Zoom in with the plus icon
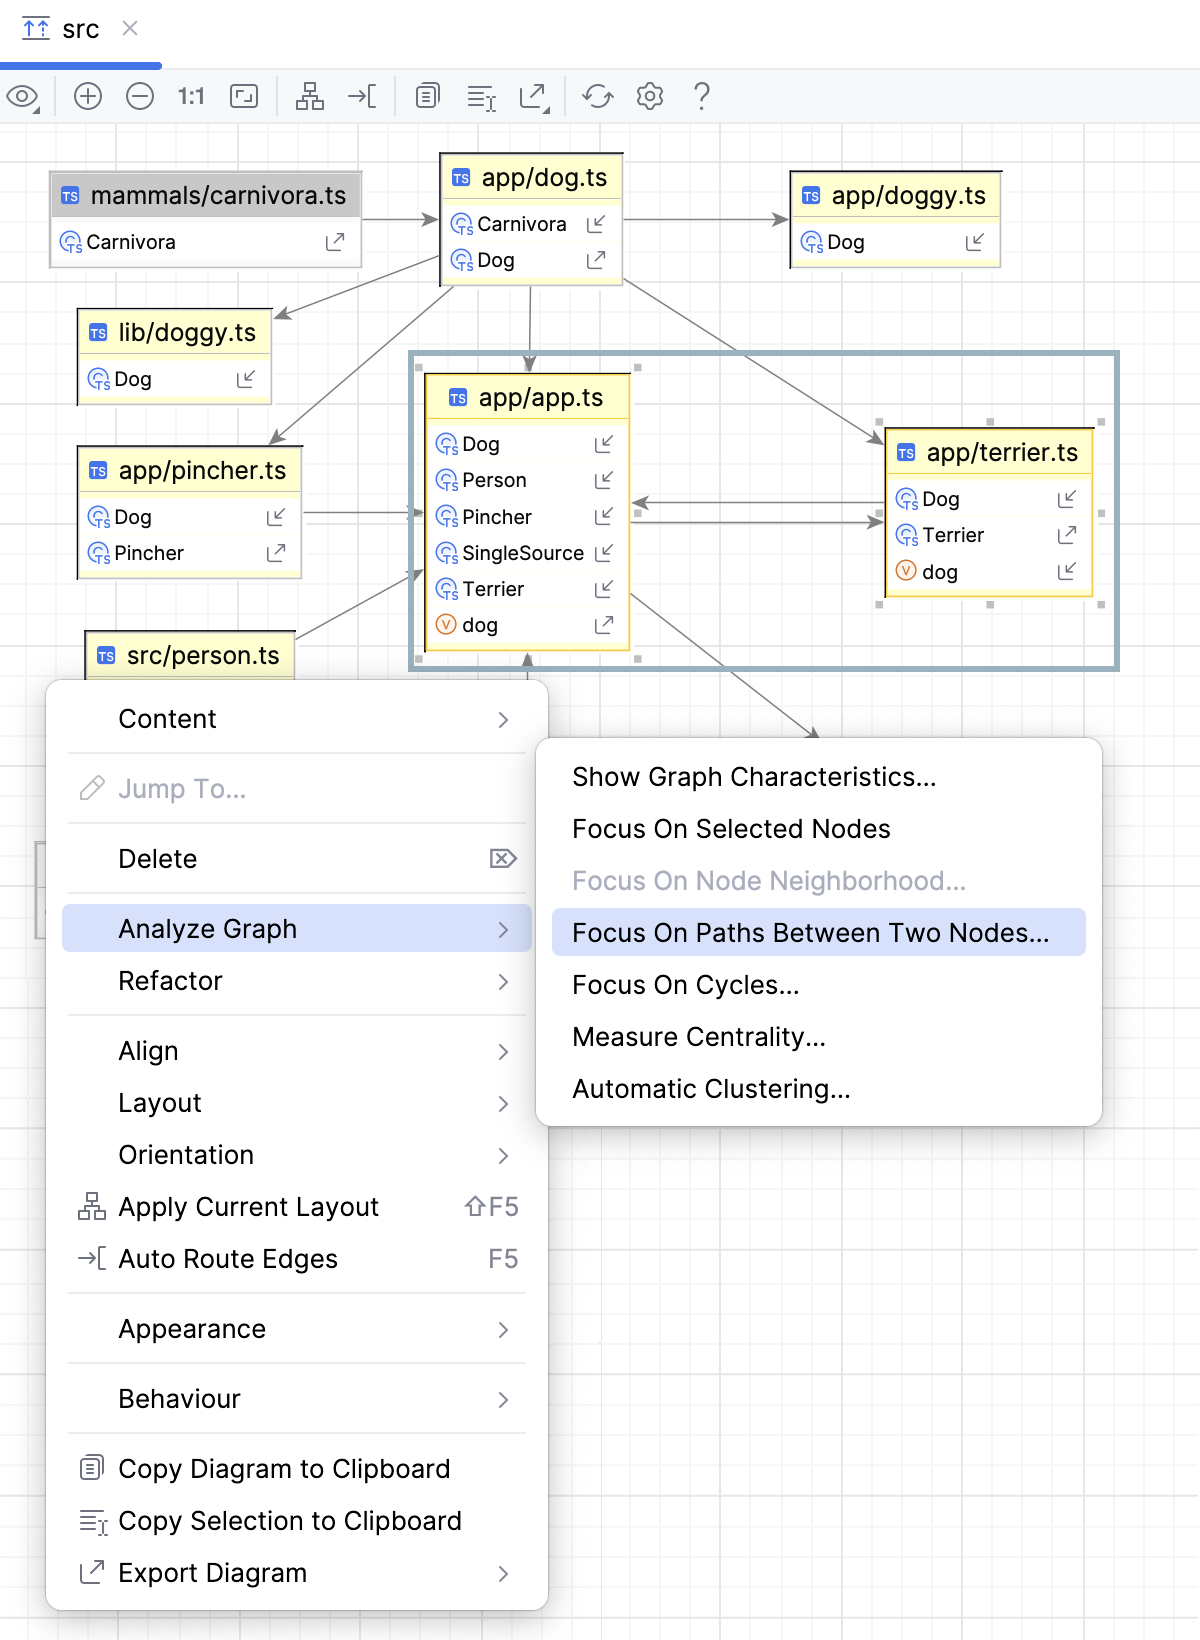 [88, 96]
